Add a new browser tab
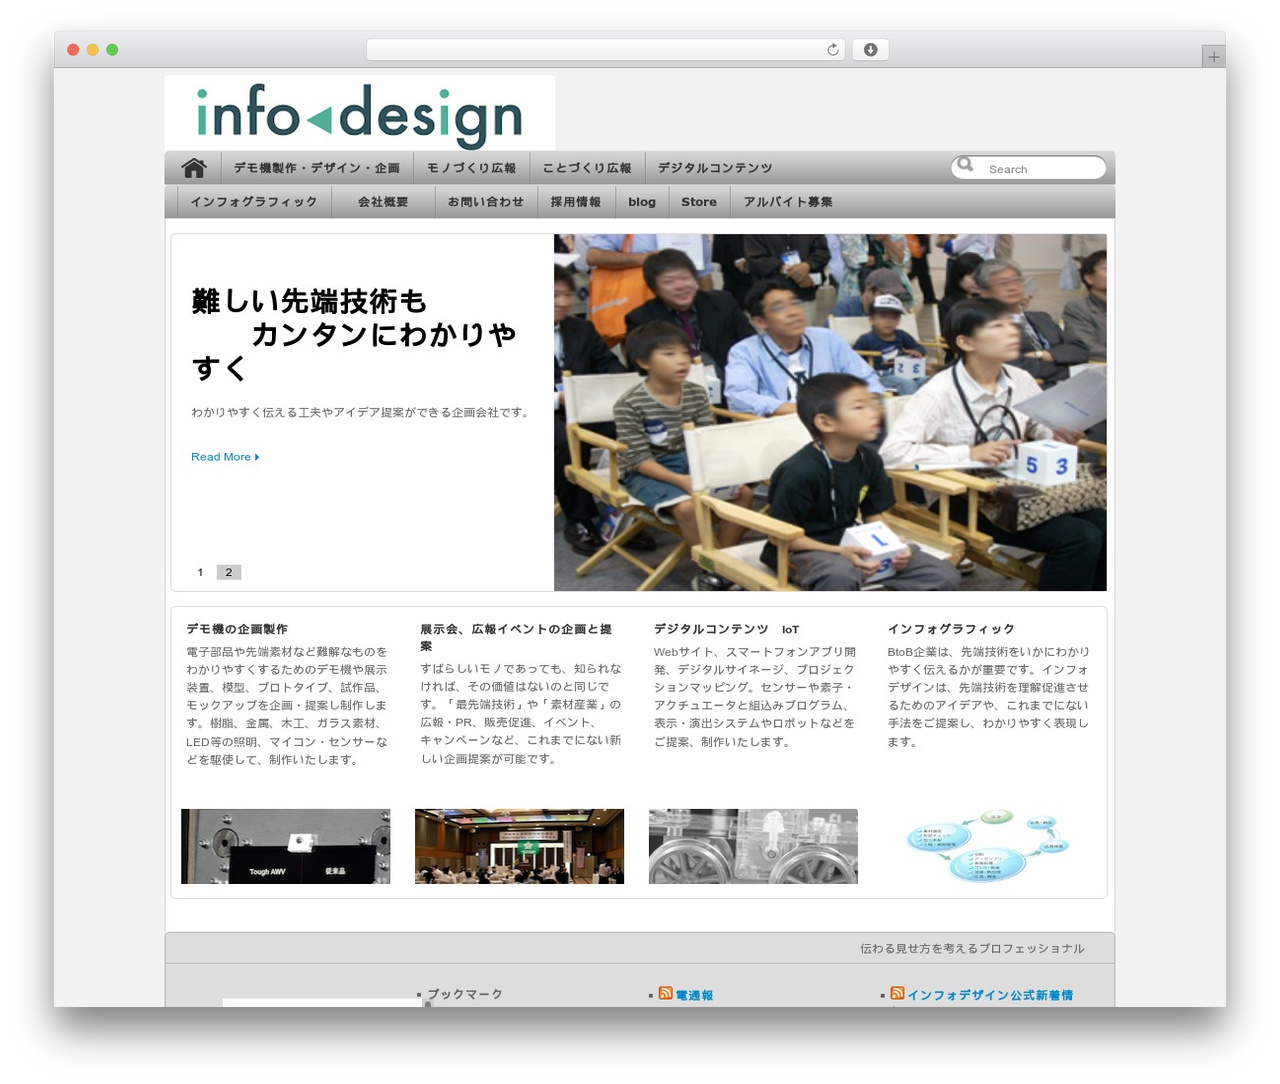 pos(1213,57)
